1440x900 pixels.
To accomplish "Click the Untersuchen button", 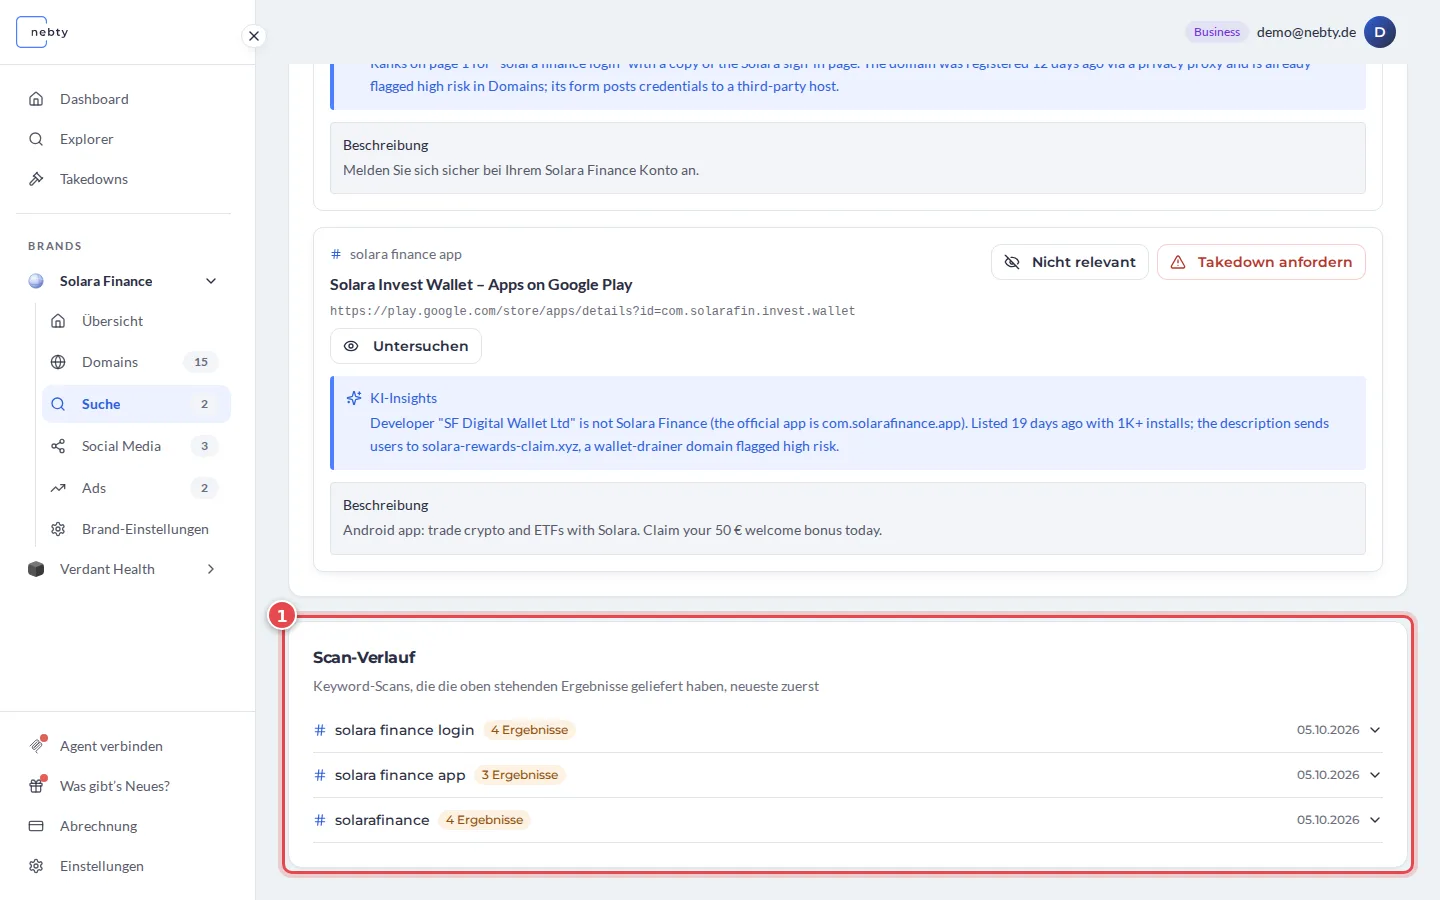I will [x=406, y=346].
